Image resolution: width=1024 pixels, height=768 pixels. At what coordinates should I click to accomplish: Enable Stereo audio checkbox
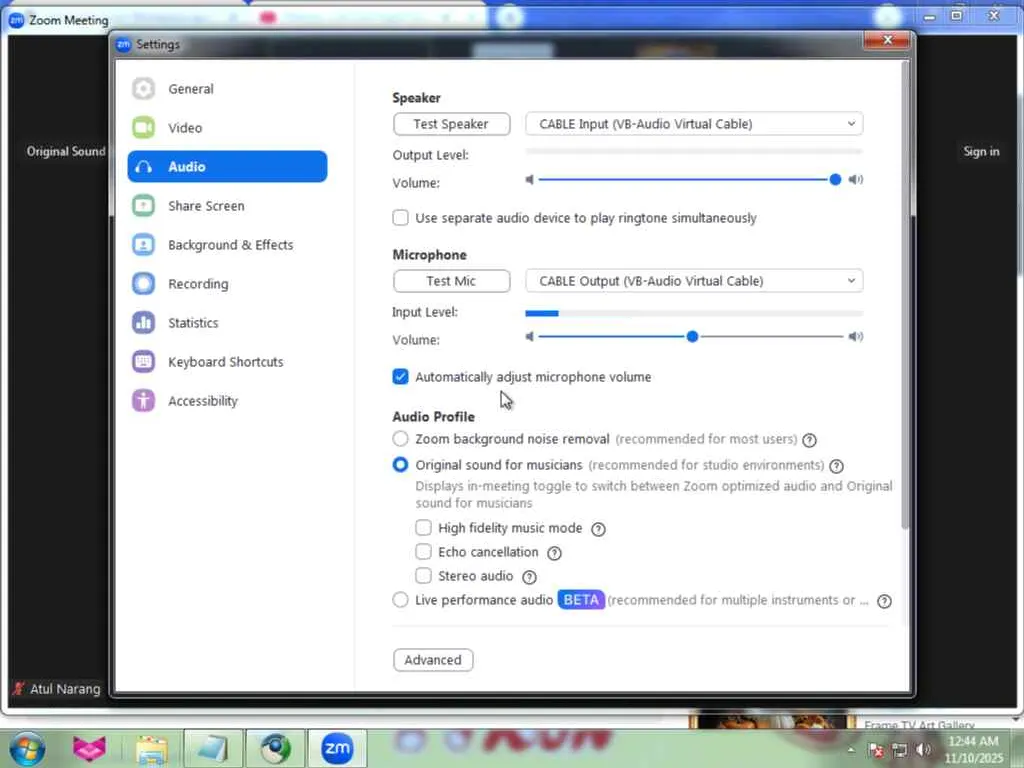tap(423, 575)
